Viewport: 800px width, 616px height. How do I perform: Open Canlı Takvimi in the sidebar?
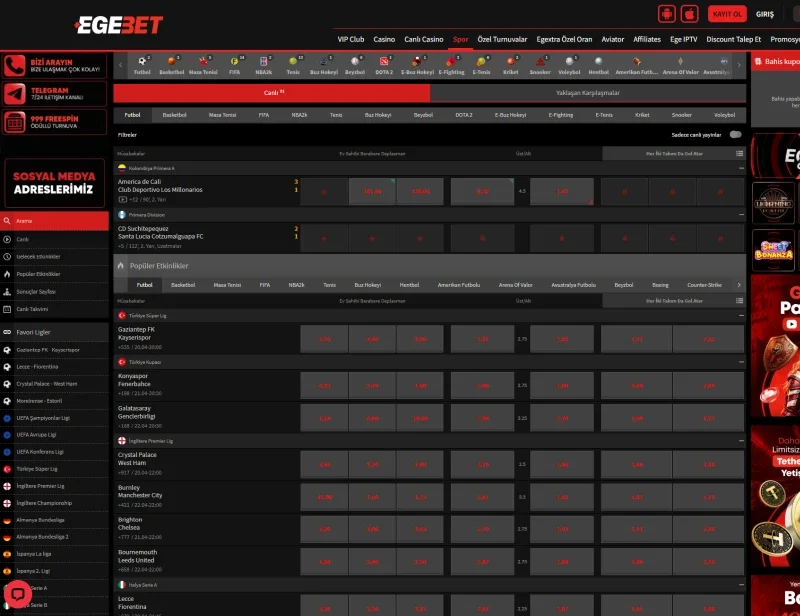tap(55, 309)
